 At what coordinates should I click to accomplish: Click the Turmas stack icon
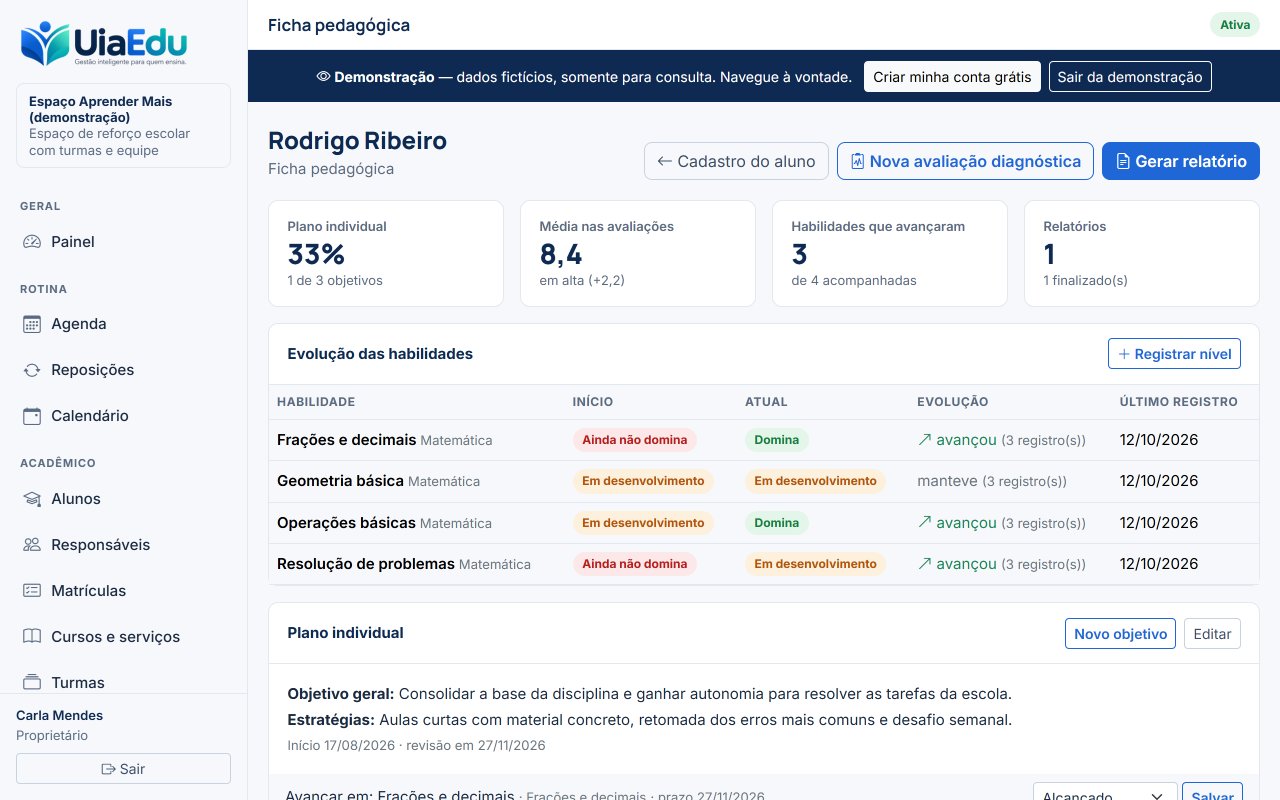pos(32,683)
